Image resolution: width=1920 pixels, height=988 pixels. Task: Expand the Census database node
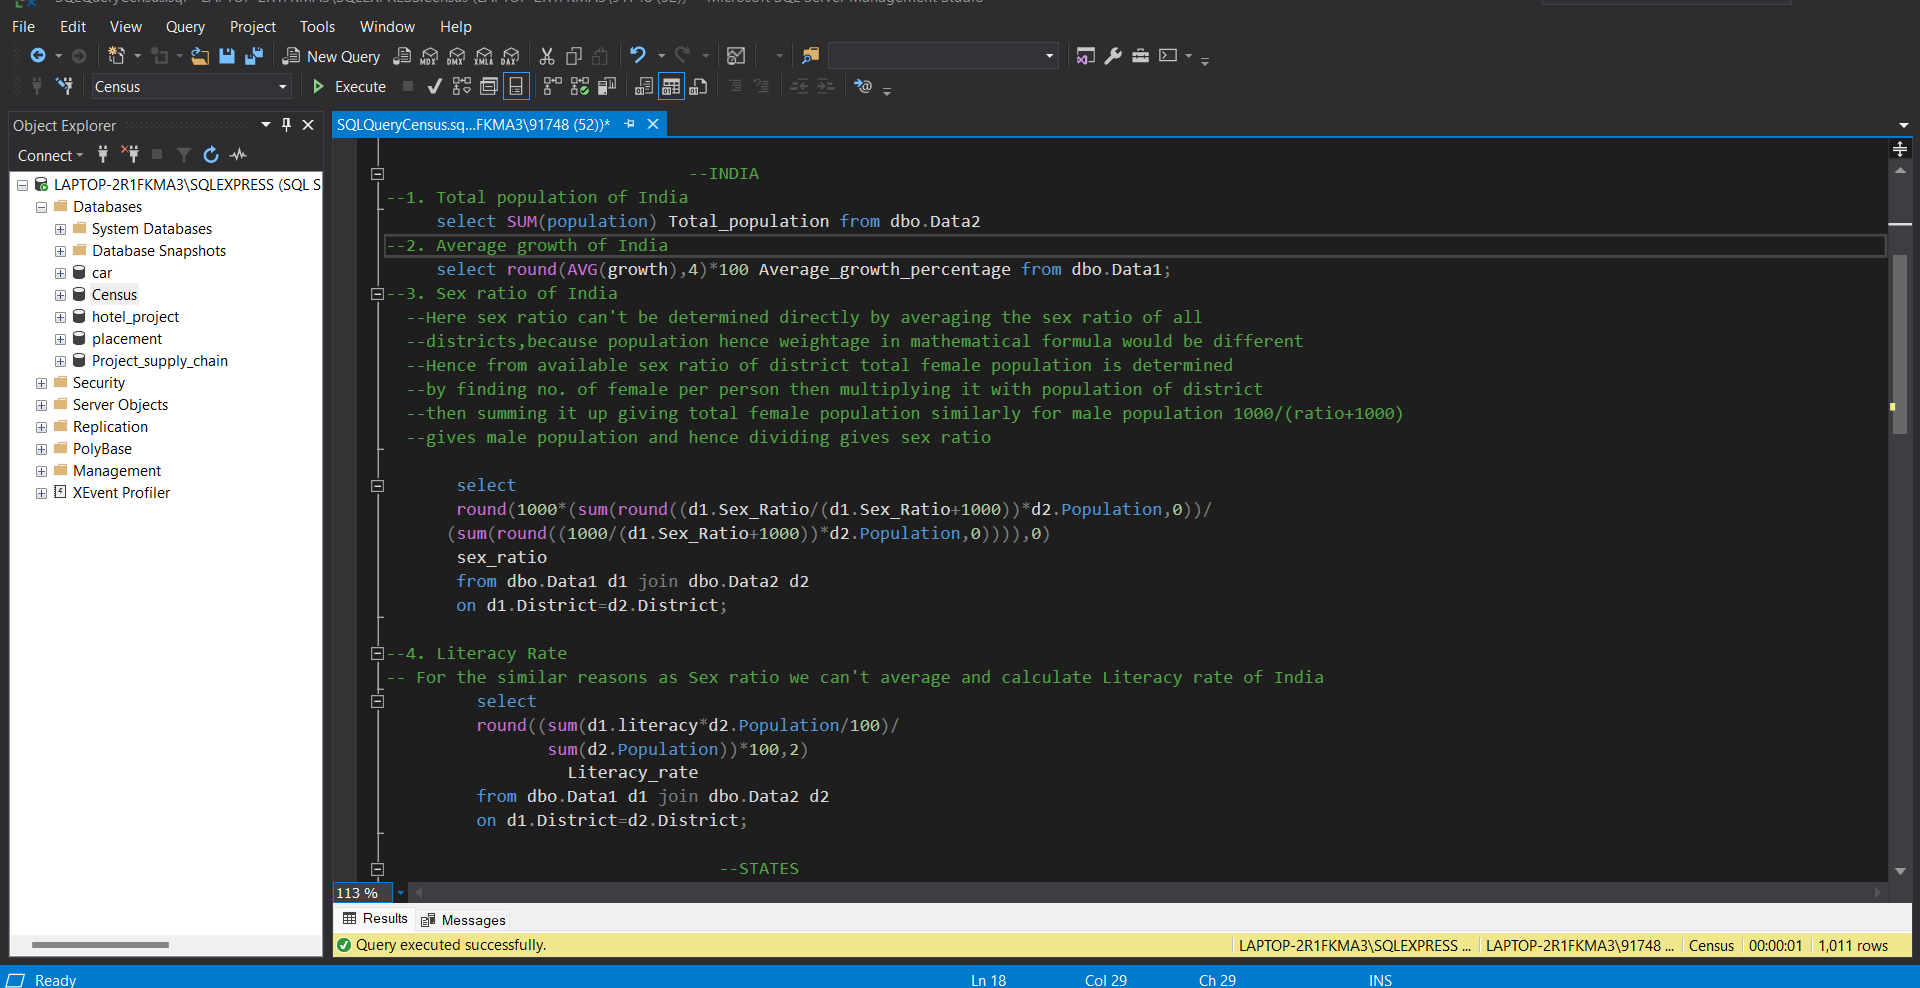60,295
